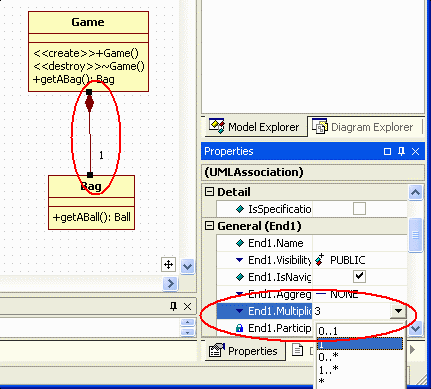The image size is (431, 389).
Task: Select the <<destroy>>~Game() operation
Action: point(89,66)
